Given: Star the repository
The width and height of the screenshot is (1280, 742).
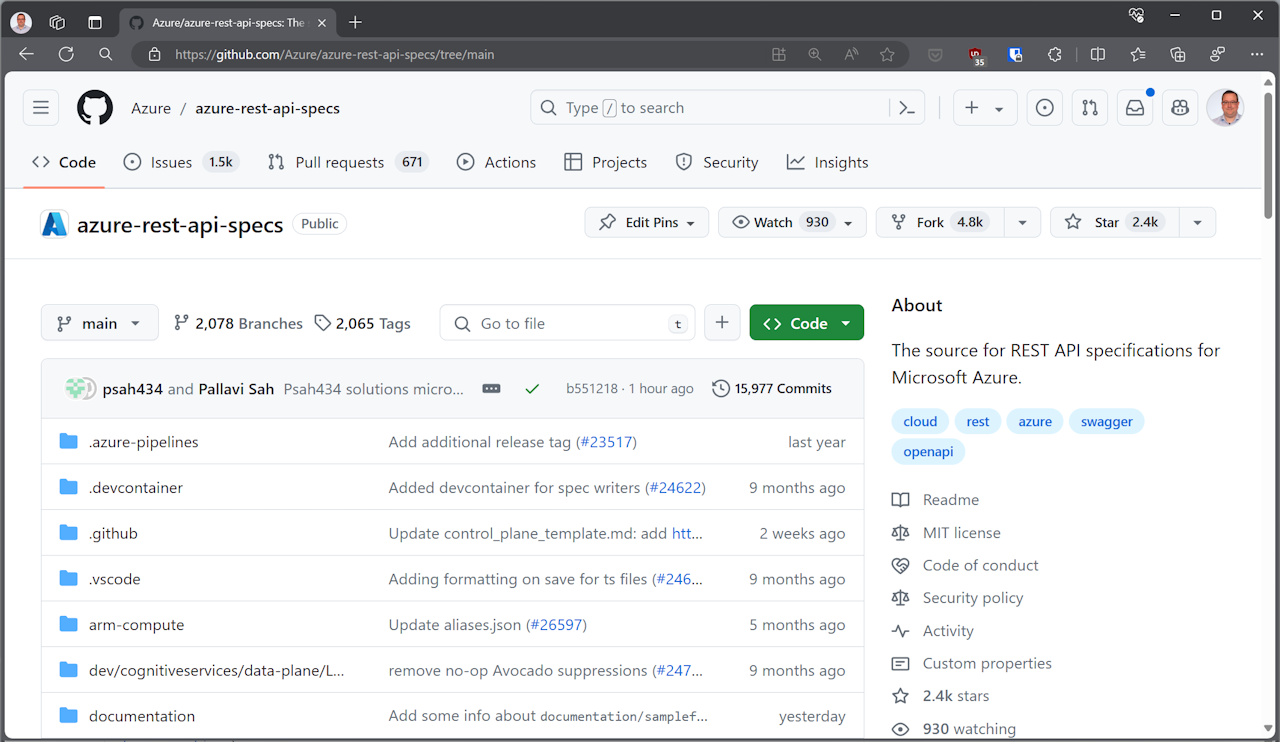Looking at the screenshot, I should point(1115,222).
